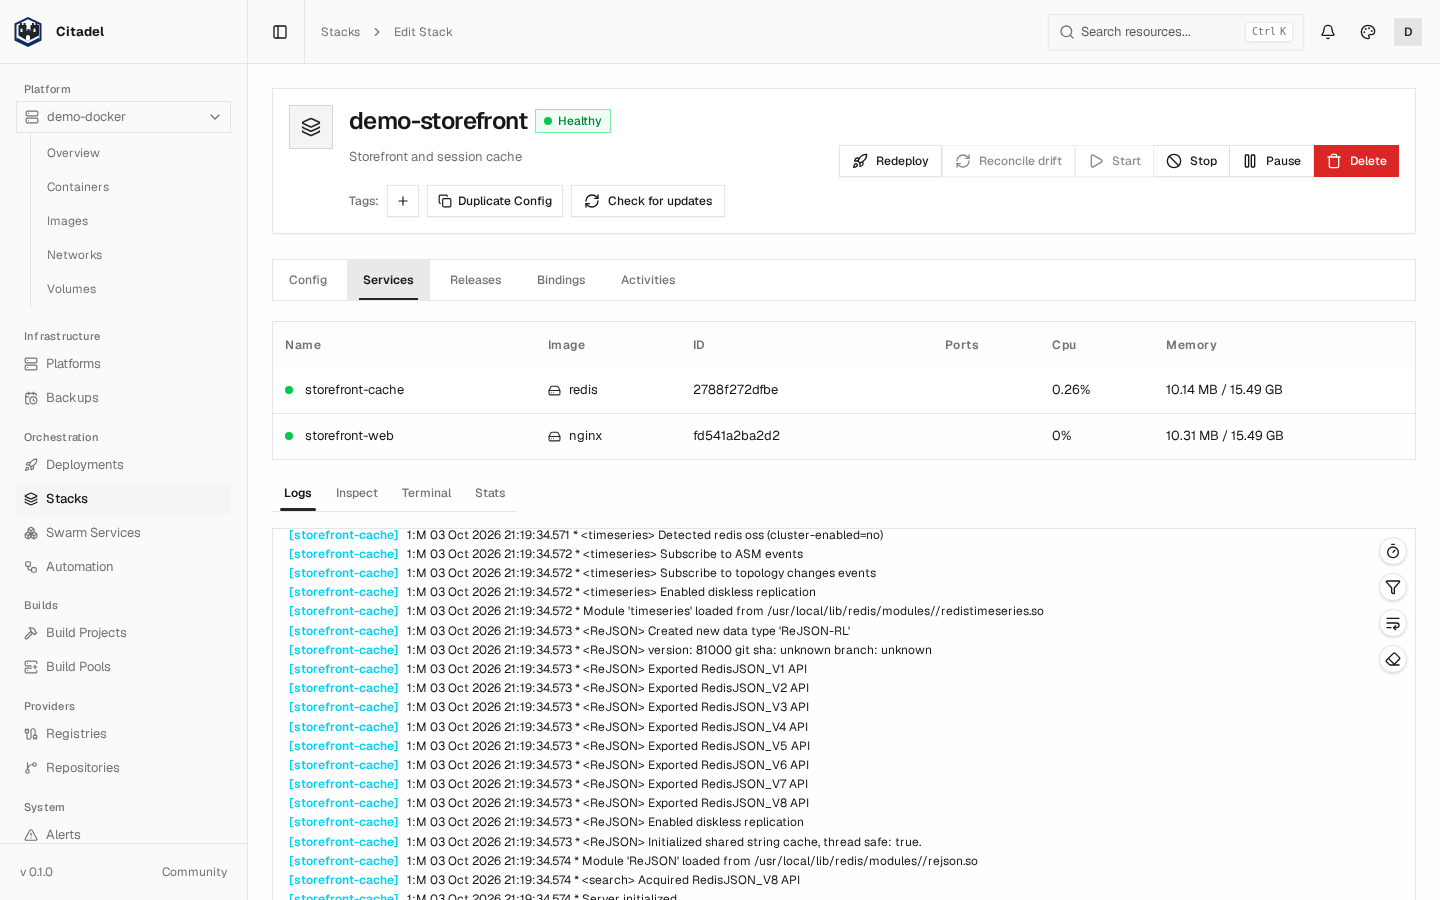Select Stacks in sidebar
Image resolution: width=1440 pixels, height=900 pixels.
[x=123, y=499]
